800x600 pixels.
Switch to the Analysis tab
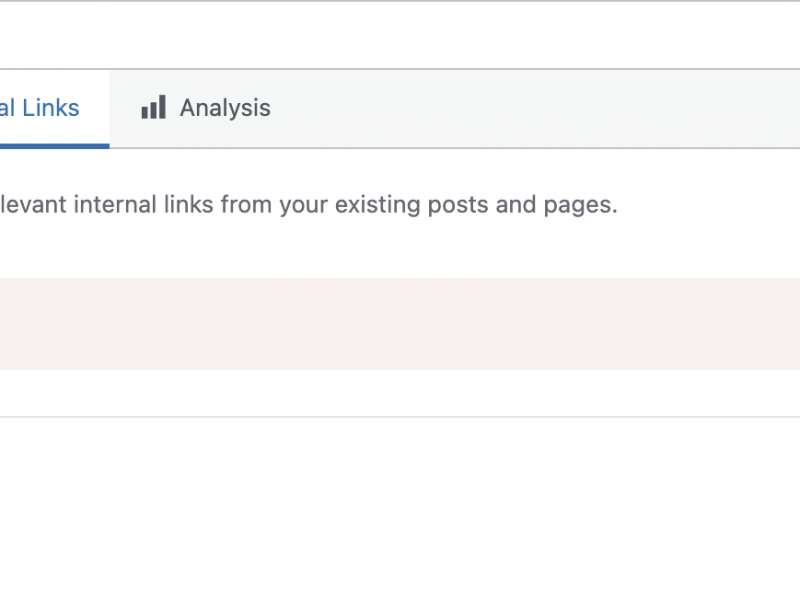(x=205, y=107)
